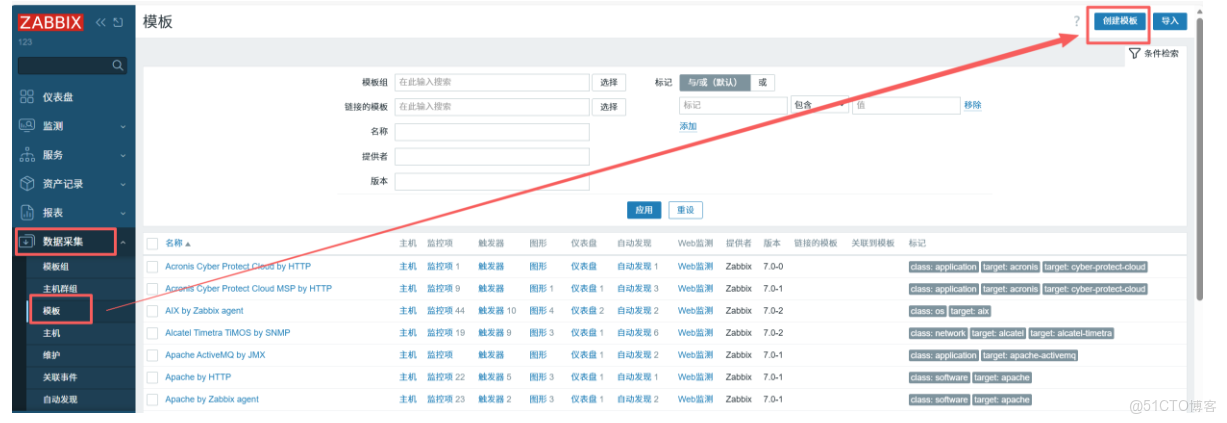Tick the checkbox for Apache ActiveMQ by JMX
The height and width of the screenshot is (423, 1227).
click(152, 355)
